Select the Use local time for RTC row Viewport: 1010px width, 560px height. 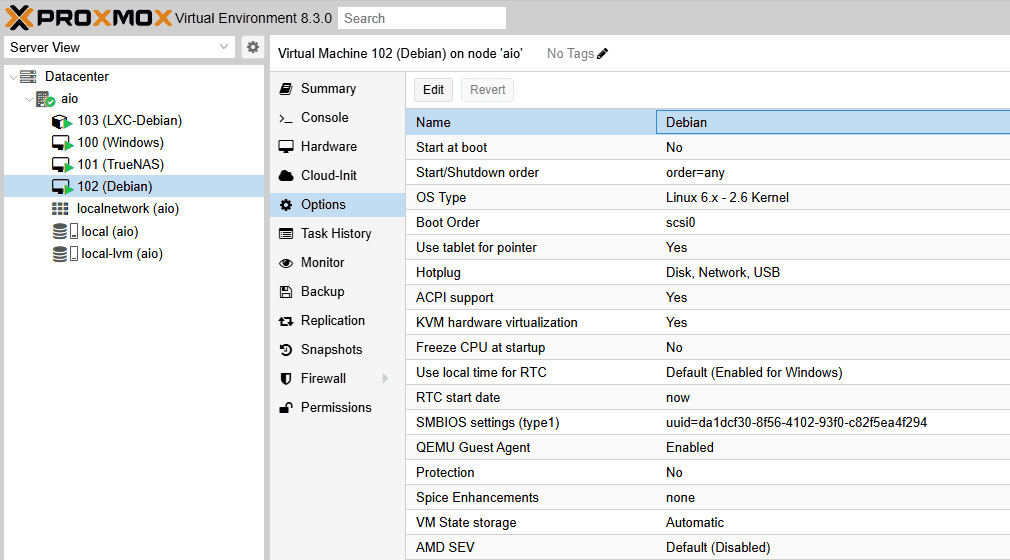(708, 372)
